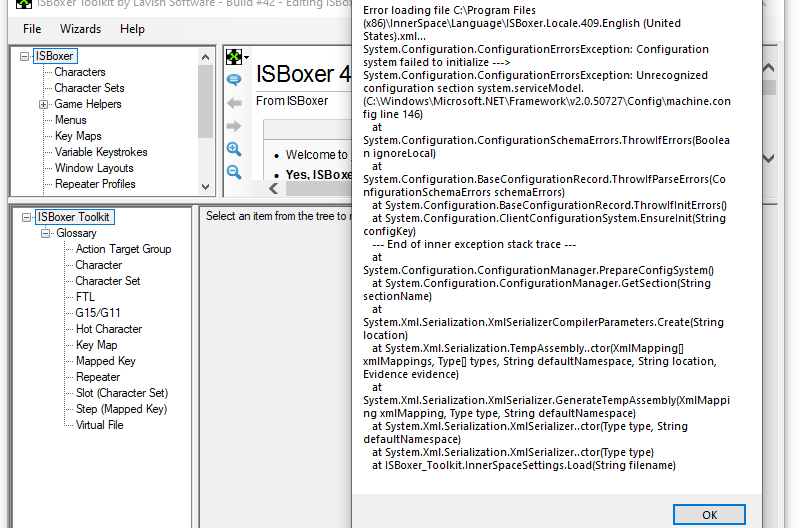Select Repeater Profiles tree item
806x528 pixels.
[95, 184]
